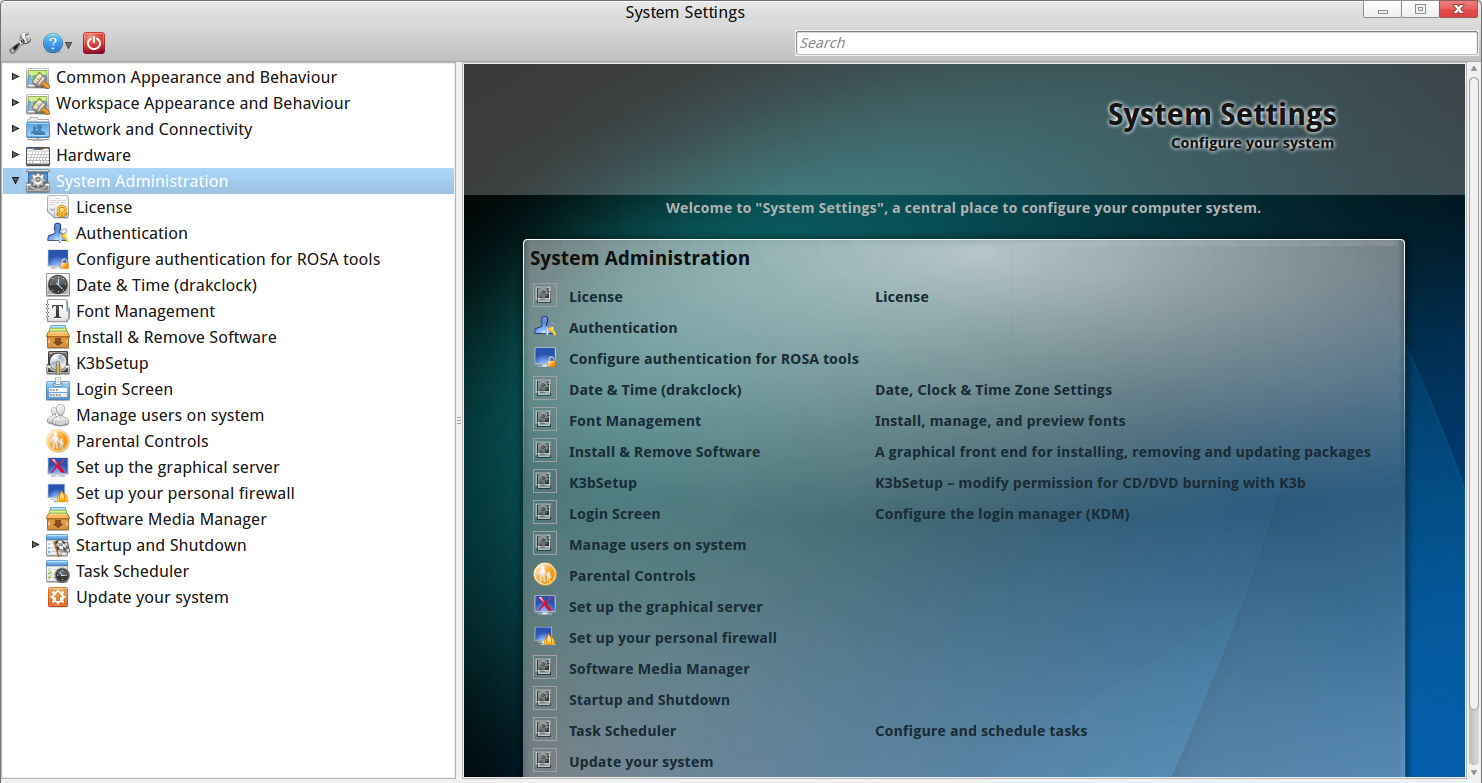
Task: Click the Update your system icon in sidebar
Action: [x=58, y=597]
